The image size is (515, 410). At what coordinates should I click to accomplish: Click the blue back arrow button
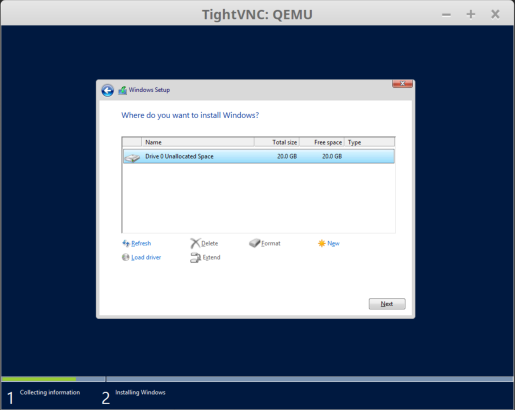(x=107, y=90)
